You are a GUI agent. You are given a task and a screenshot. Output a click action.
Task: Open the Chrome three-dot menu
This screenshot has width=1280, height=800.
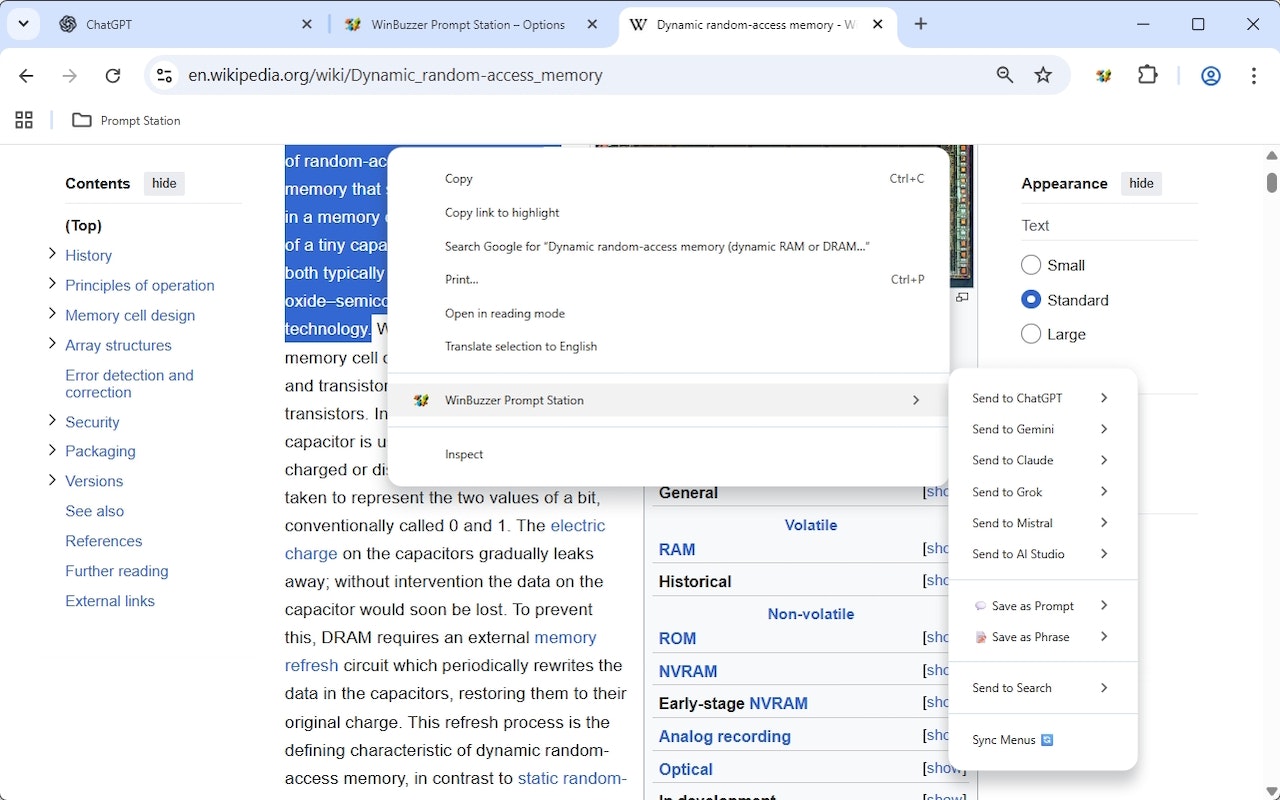[1254, 75]
